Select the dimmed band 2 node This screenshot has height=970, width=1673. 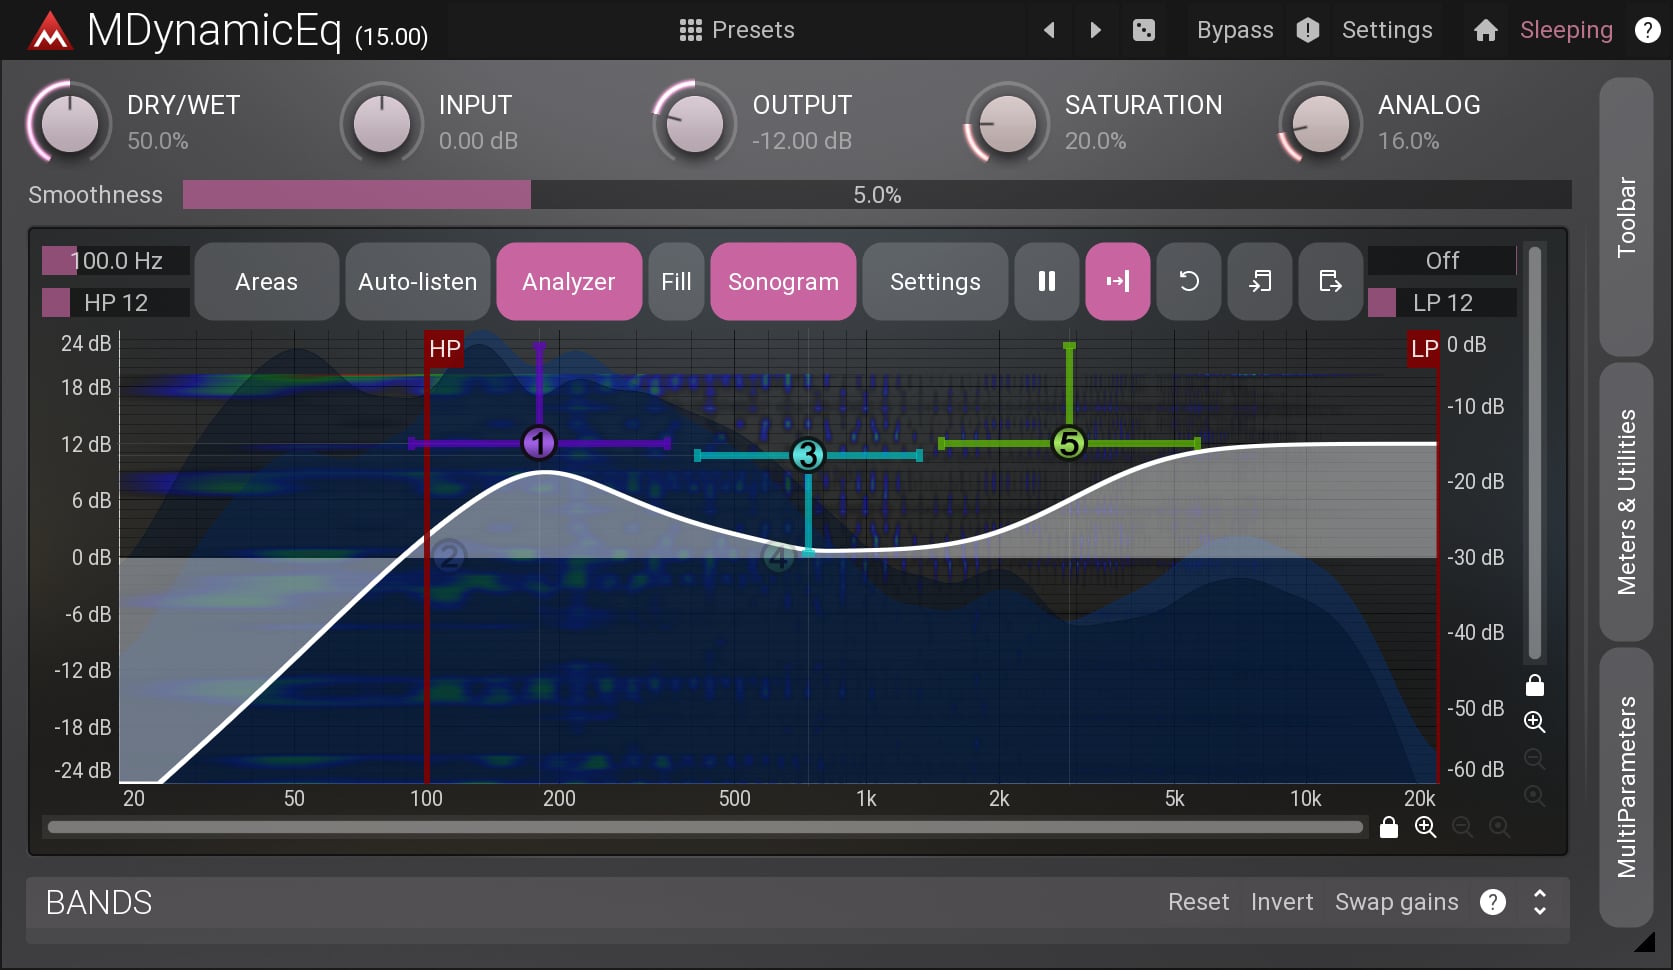(449, 555)
